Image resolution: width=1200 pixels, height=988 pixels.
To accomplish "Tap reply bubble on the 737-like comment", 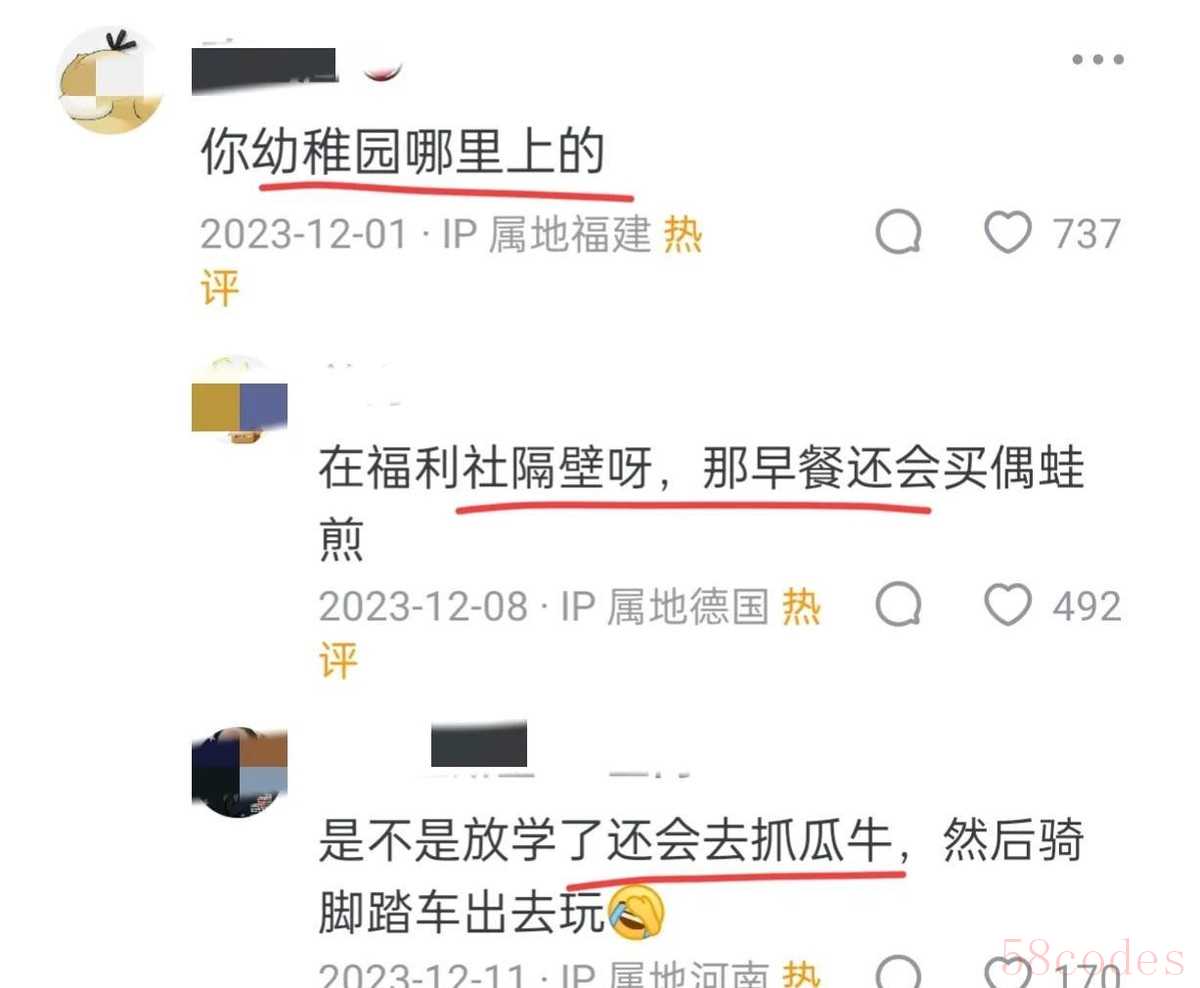I will (899, 234).
